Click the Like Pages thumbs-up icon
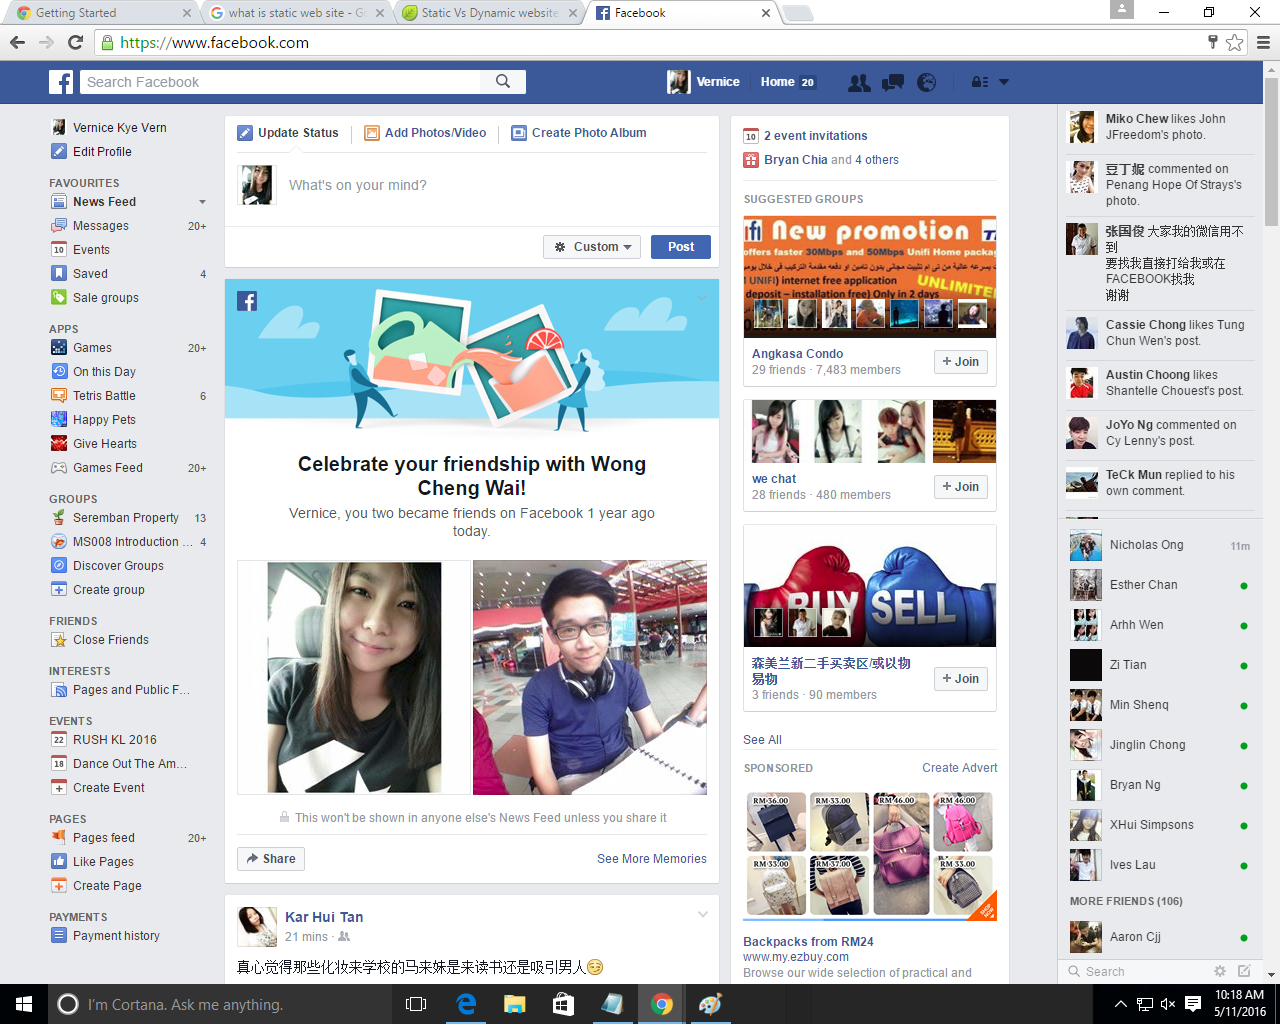This screenshot has width=1280, height=1024. click(59, 862)
